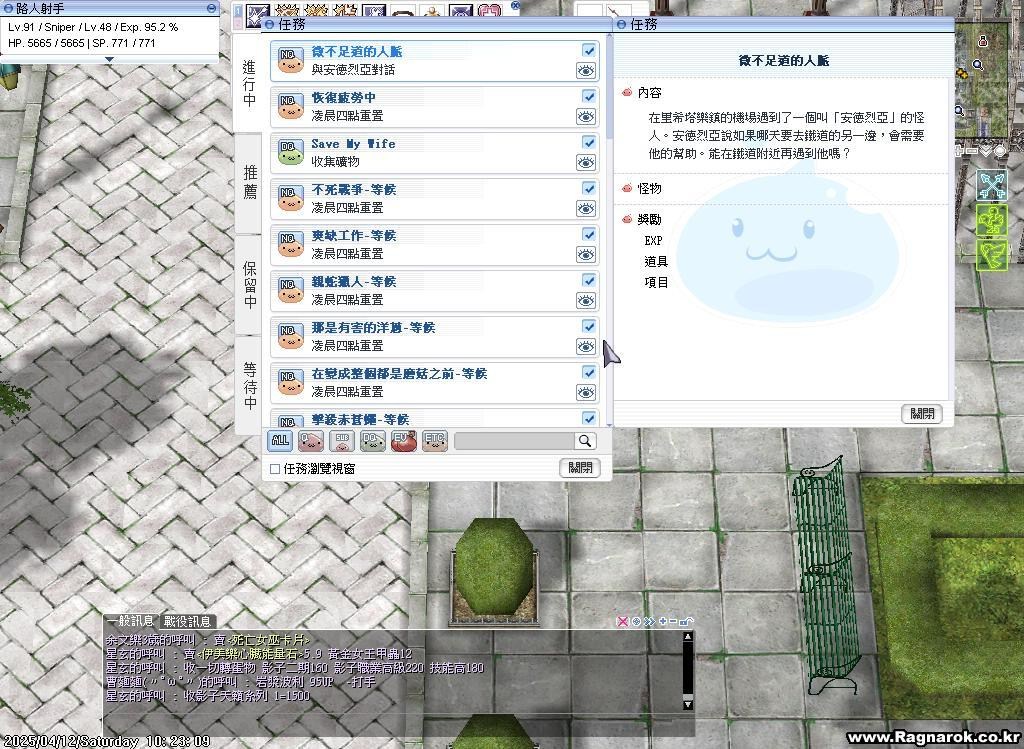Toggle eye icon for 親蛇獵人-等候 quest

tap(586, 300)
